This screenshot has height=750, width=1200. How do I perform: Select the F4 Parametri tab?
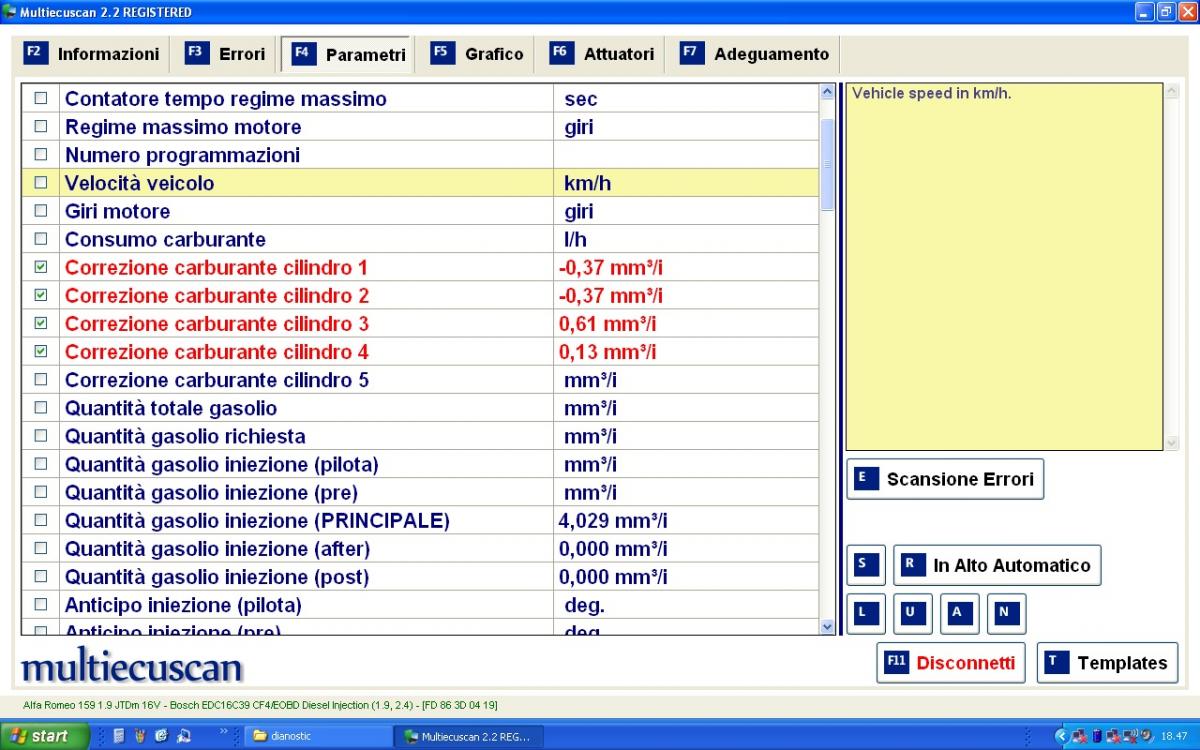point(349,54)
